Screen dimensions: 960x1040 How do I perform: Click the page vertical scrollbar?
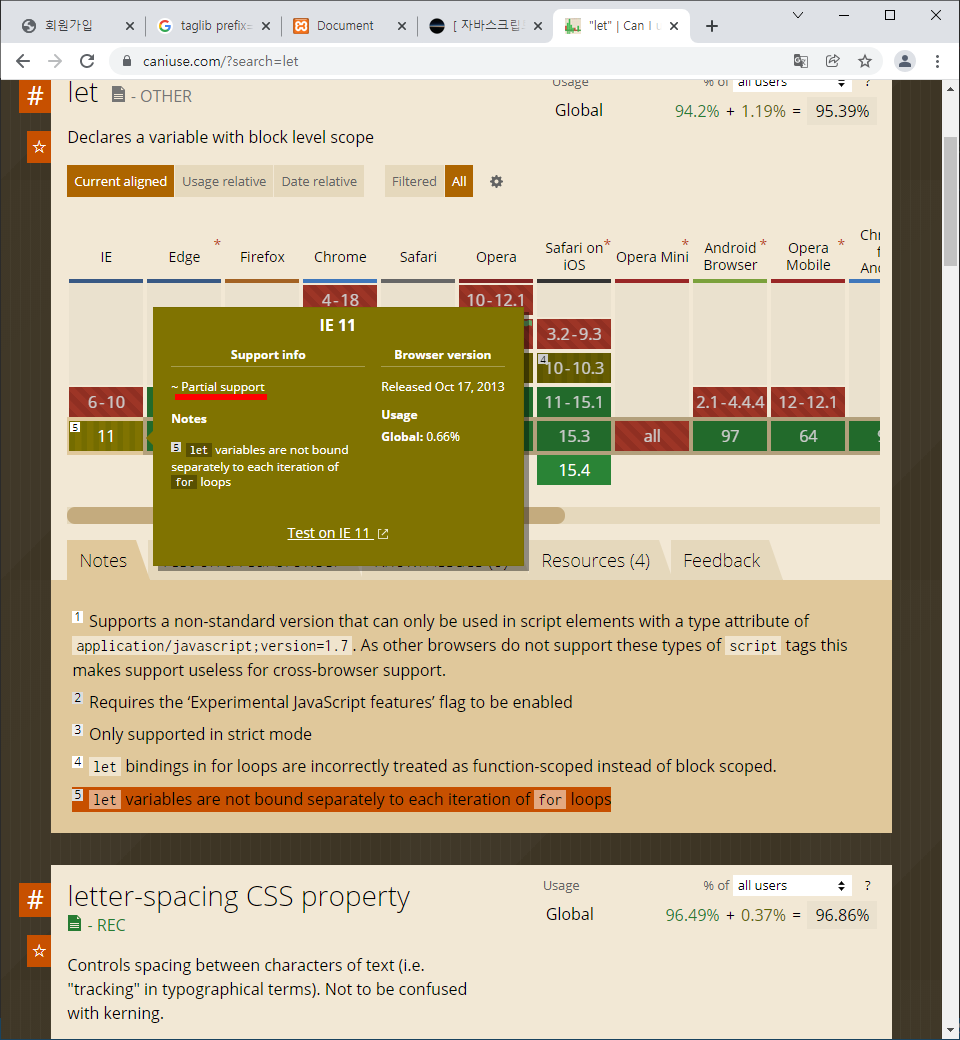(x=951, y=200)
